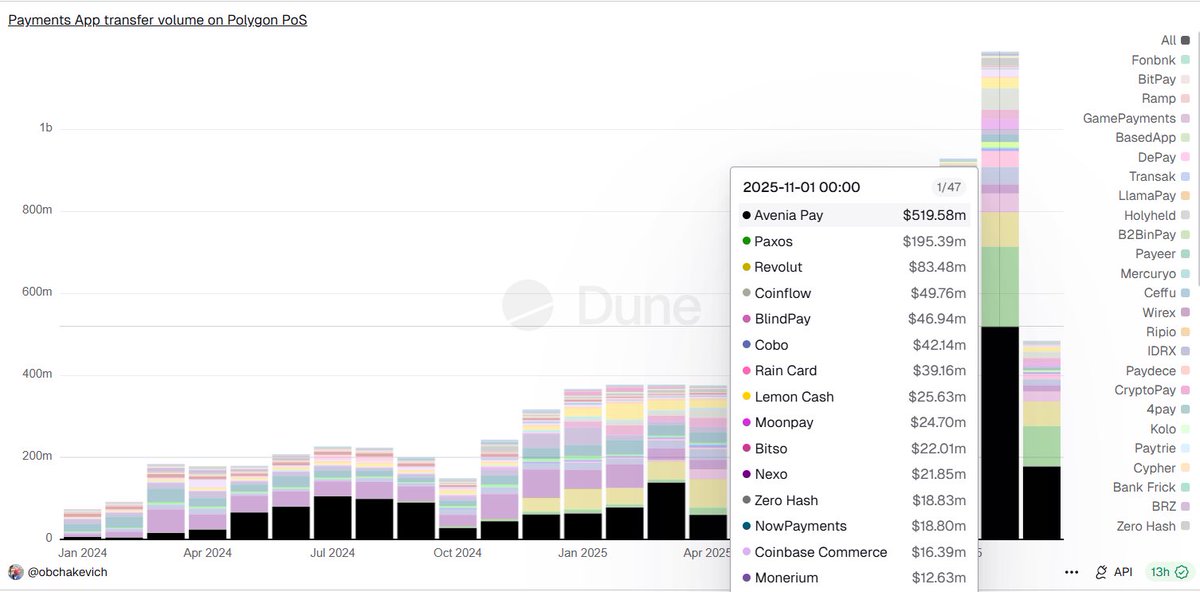Click the Jan 2024 x-axis label

point(82,552)
